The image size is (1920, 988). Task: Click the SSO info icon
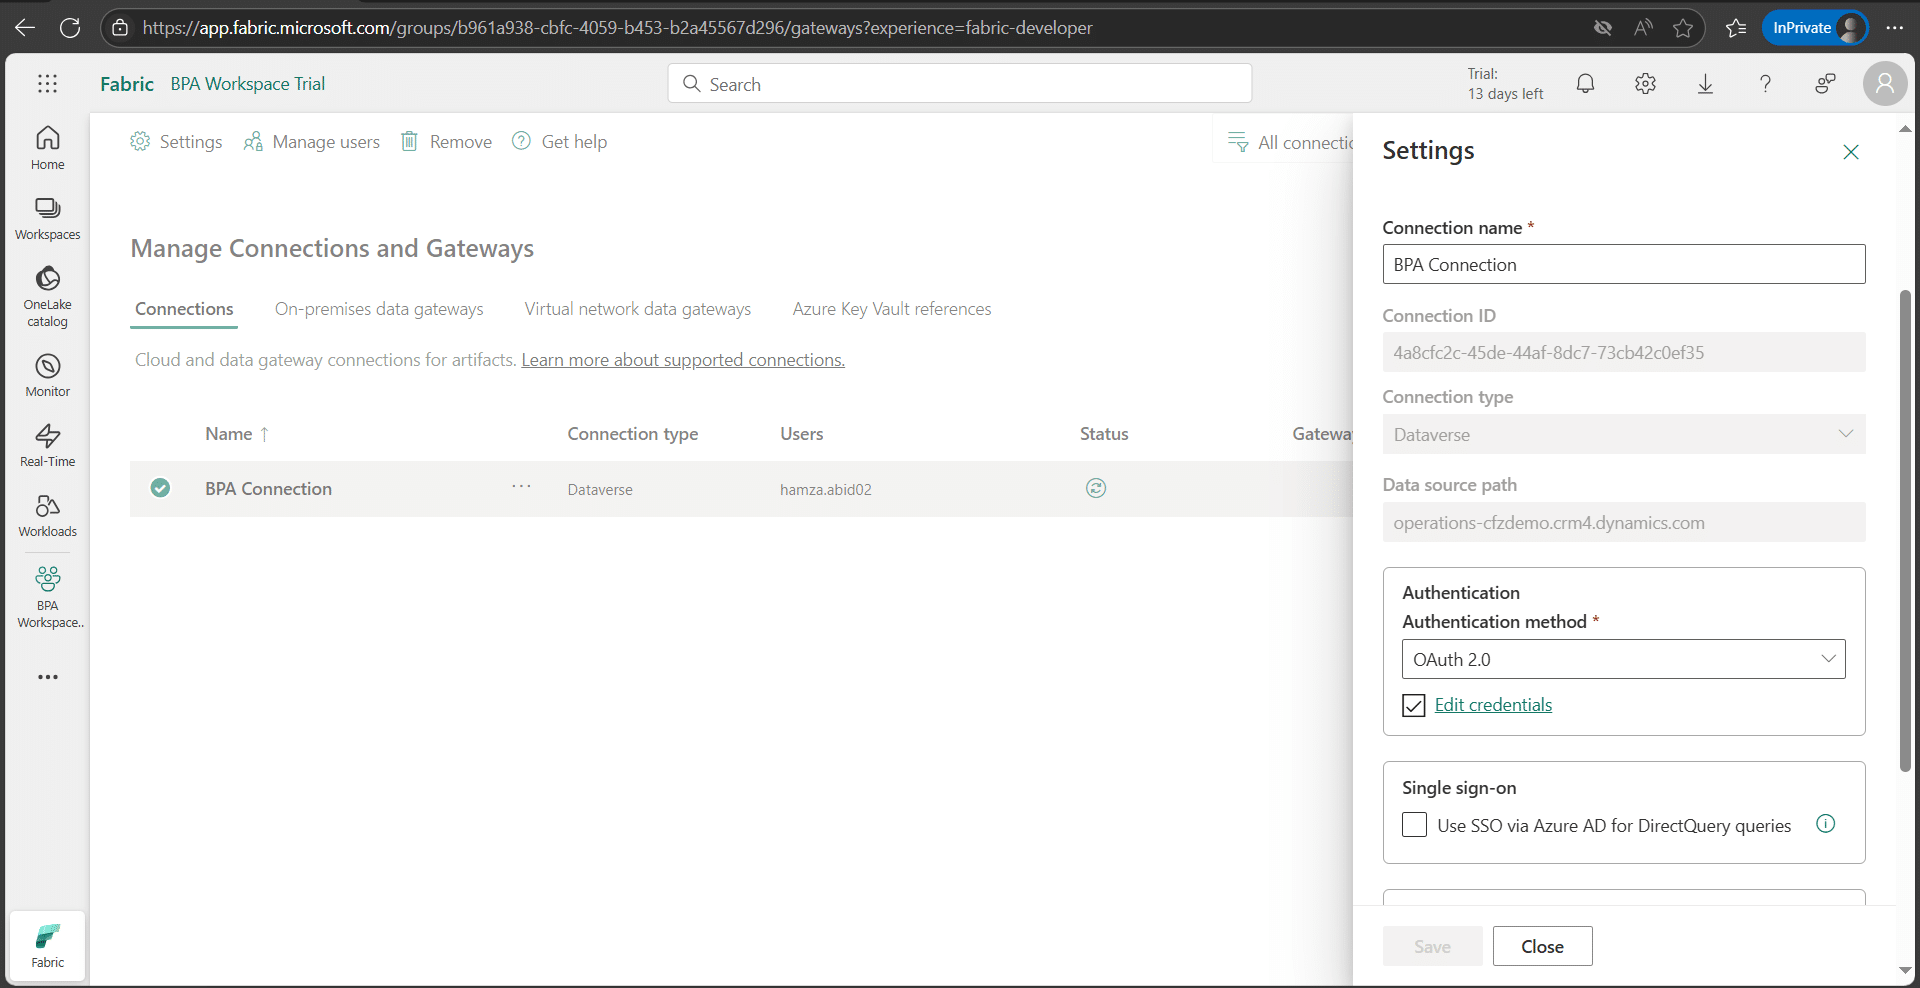click(x=1825, y=824)
